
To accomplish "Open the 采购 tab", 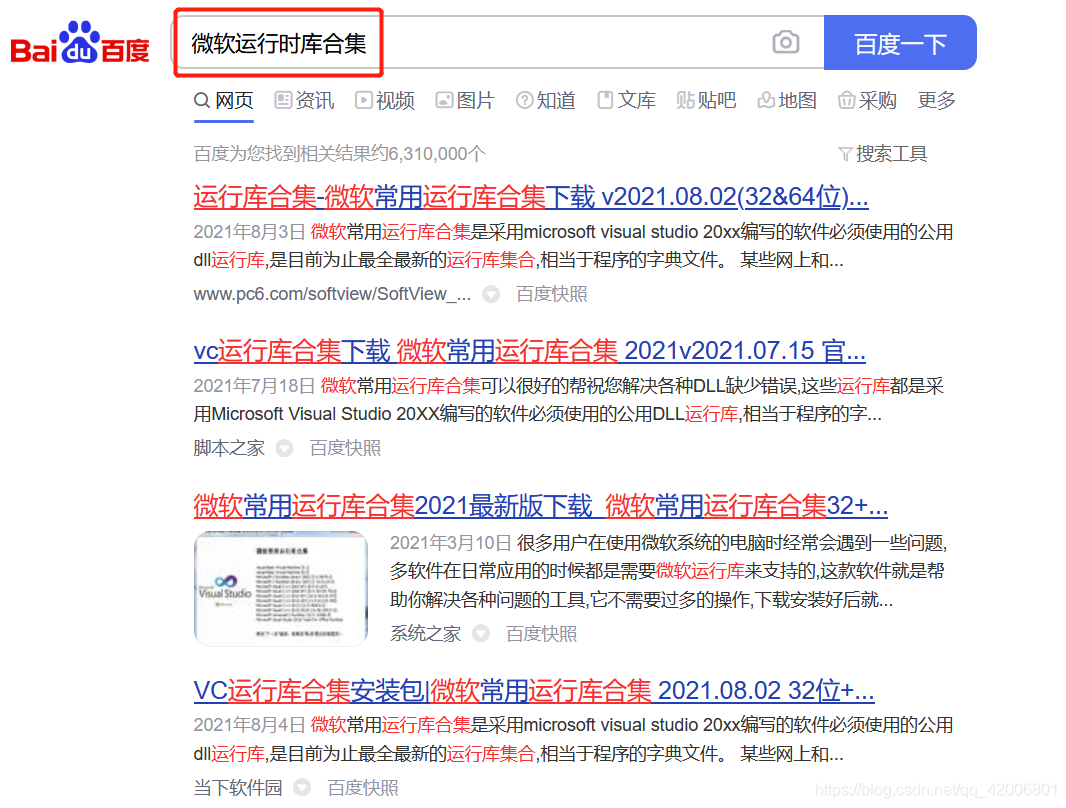I will click(x=867, y=101).
